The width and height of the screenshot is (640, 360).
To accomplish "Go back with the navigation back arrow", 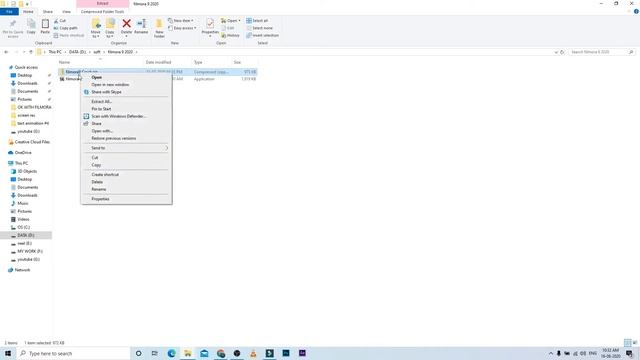I will coord(6,52).
